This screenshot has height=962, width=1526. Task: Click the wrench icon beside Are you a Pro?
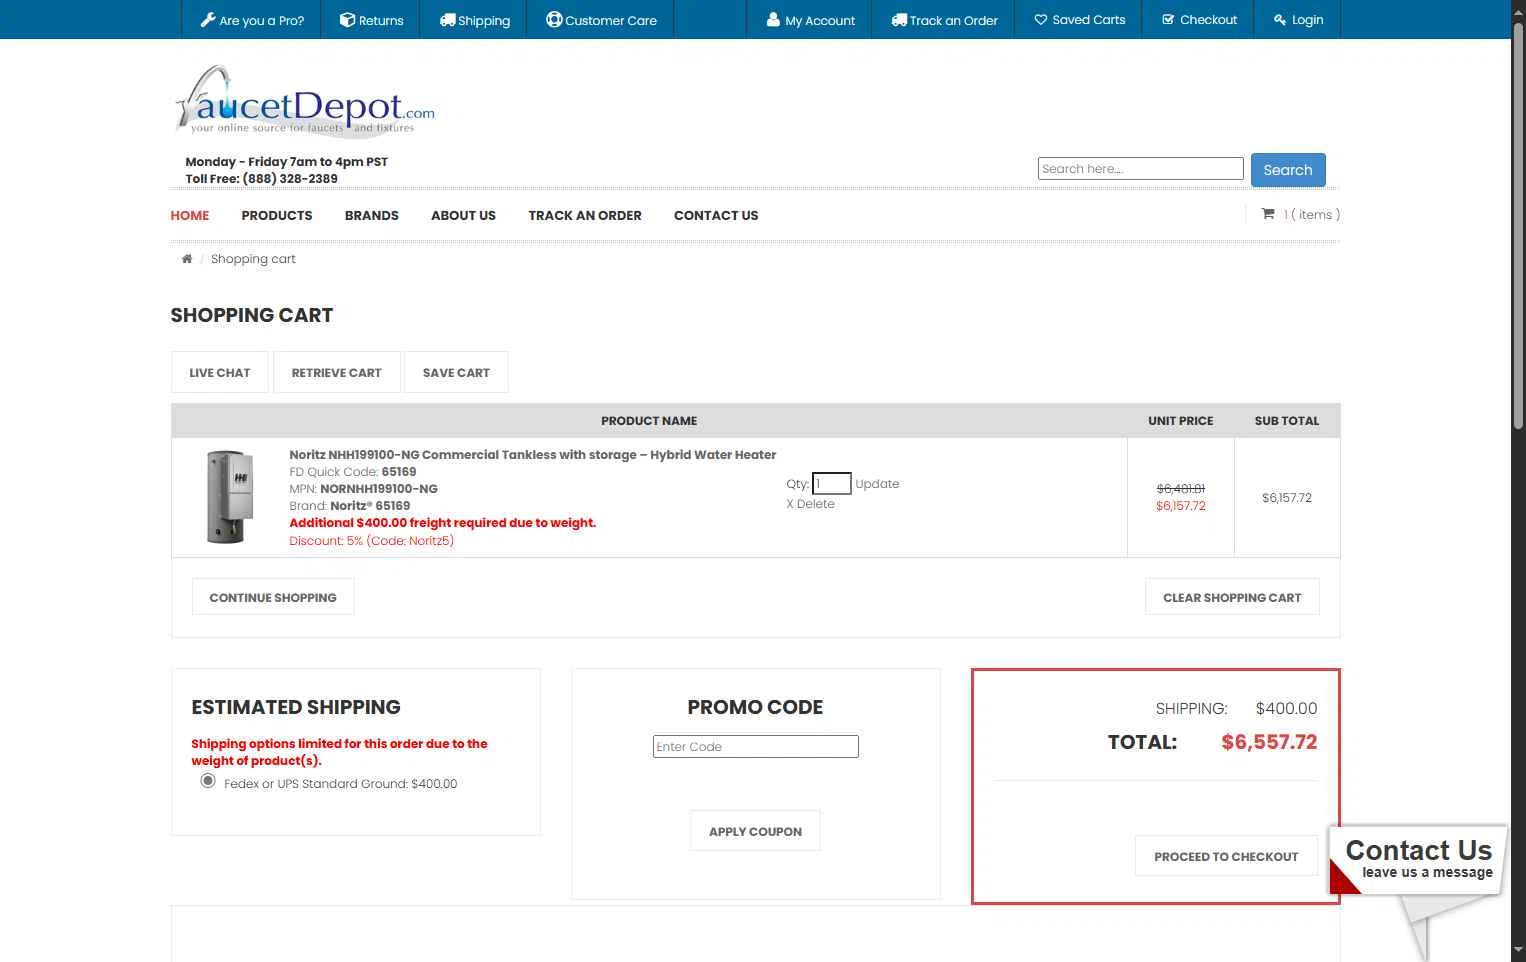click(x=208, y=19)
